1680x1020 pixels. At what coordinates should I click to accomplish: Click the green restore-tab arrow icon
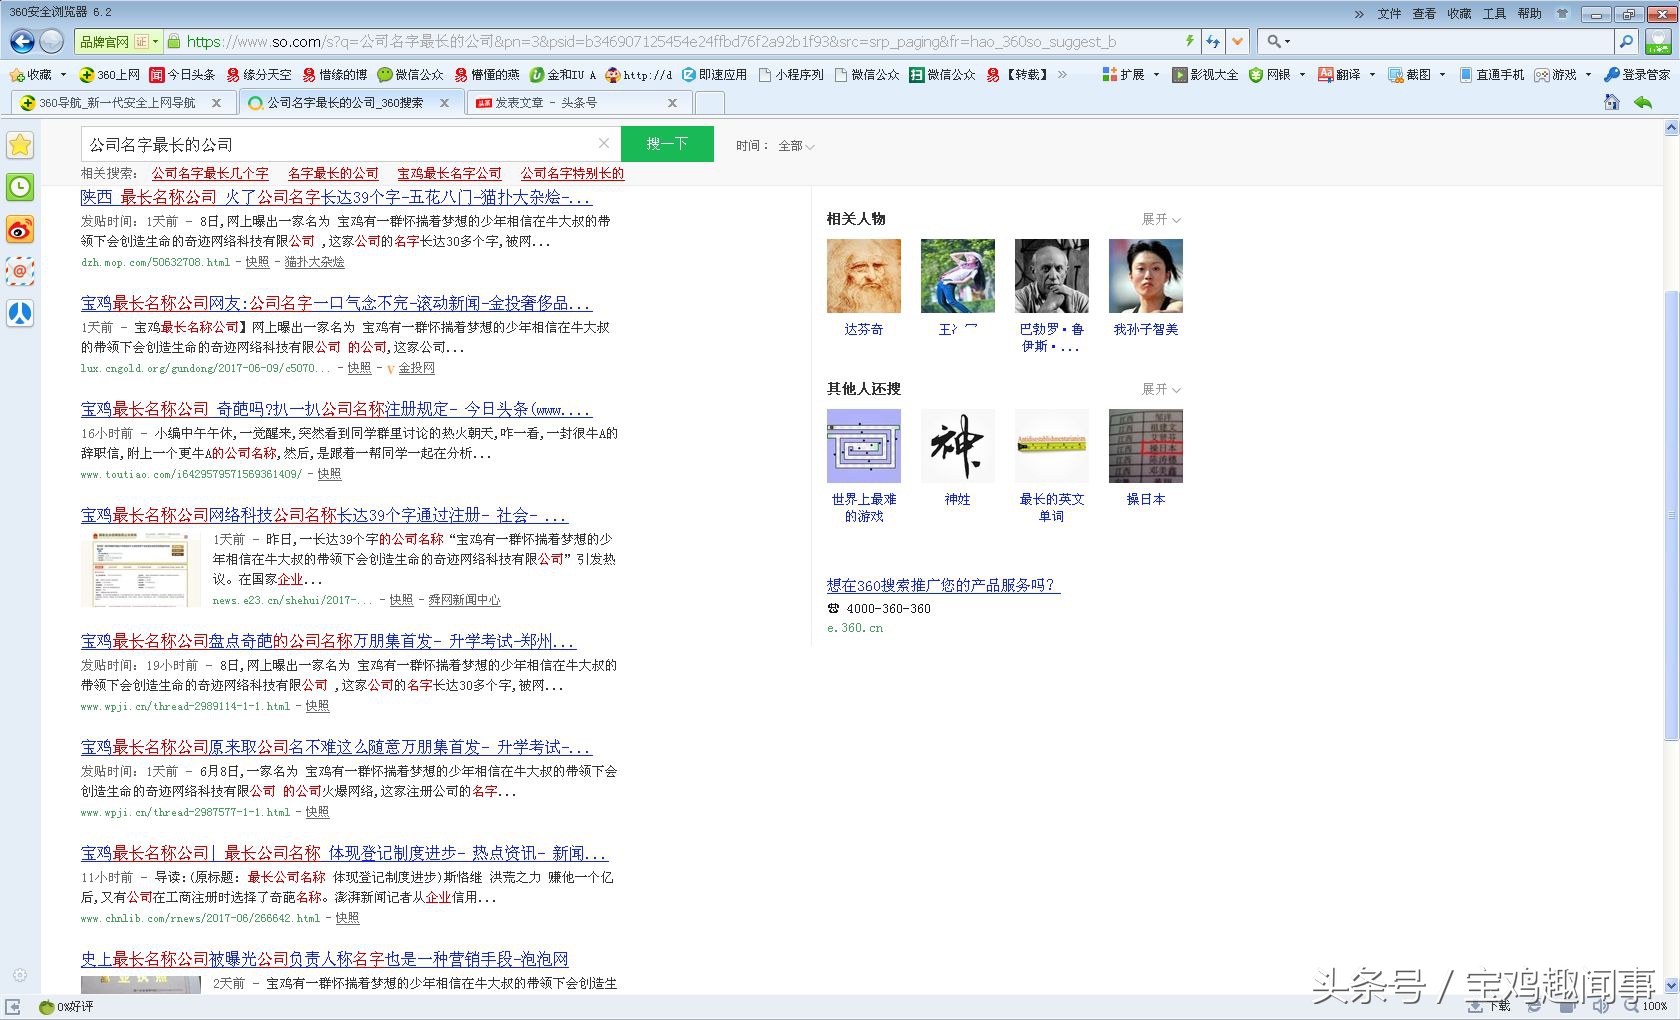(1642, 102)
